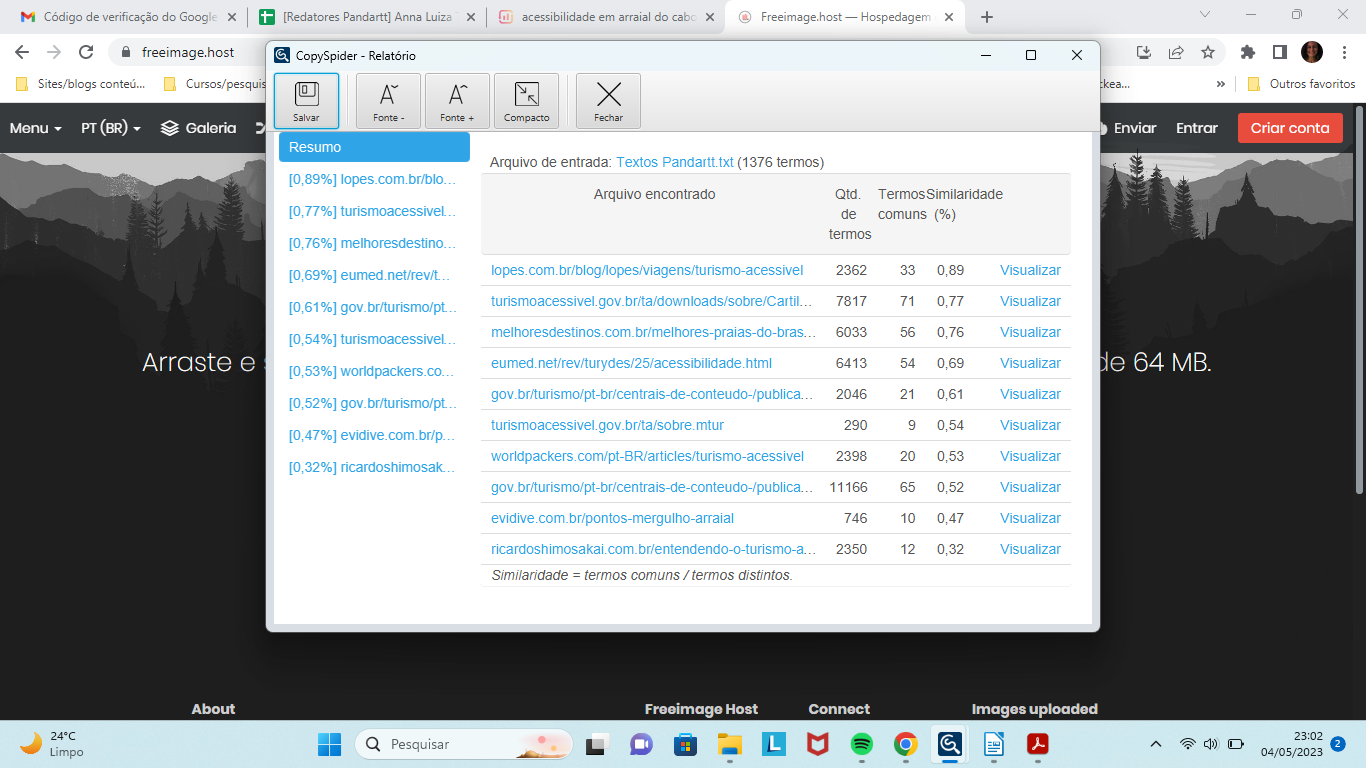This screenshot has width=1366, height=768.
Task: Open Spotify from the taskbar
Action: (x=861, y=744)
